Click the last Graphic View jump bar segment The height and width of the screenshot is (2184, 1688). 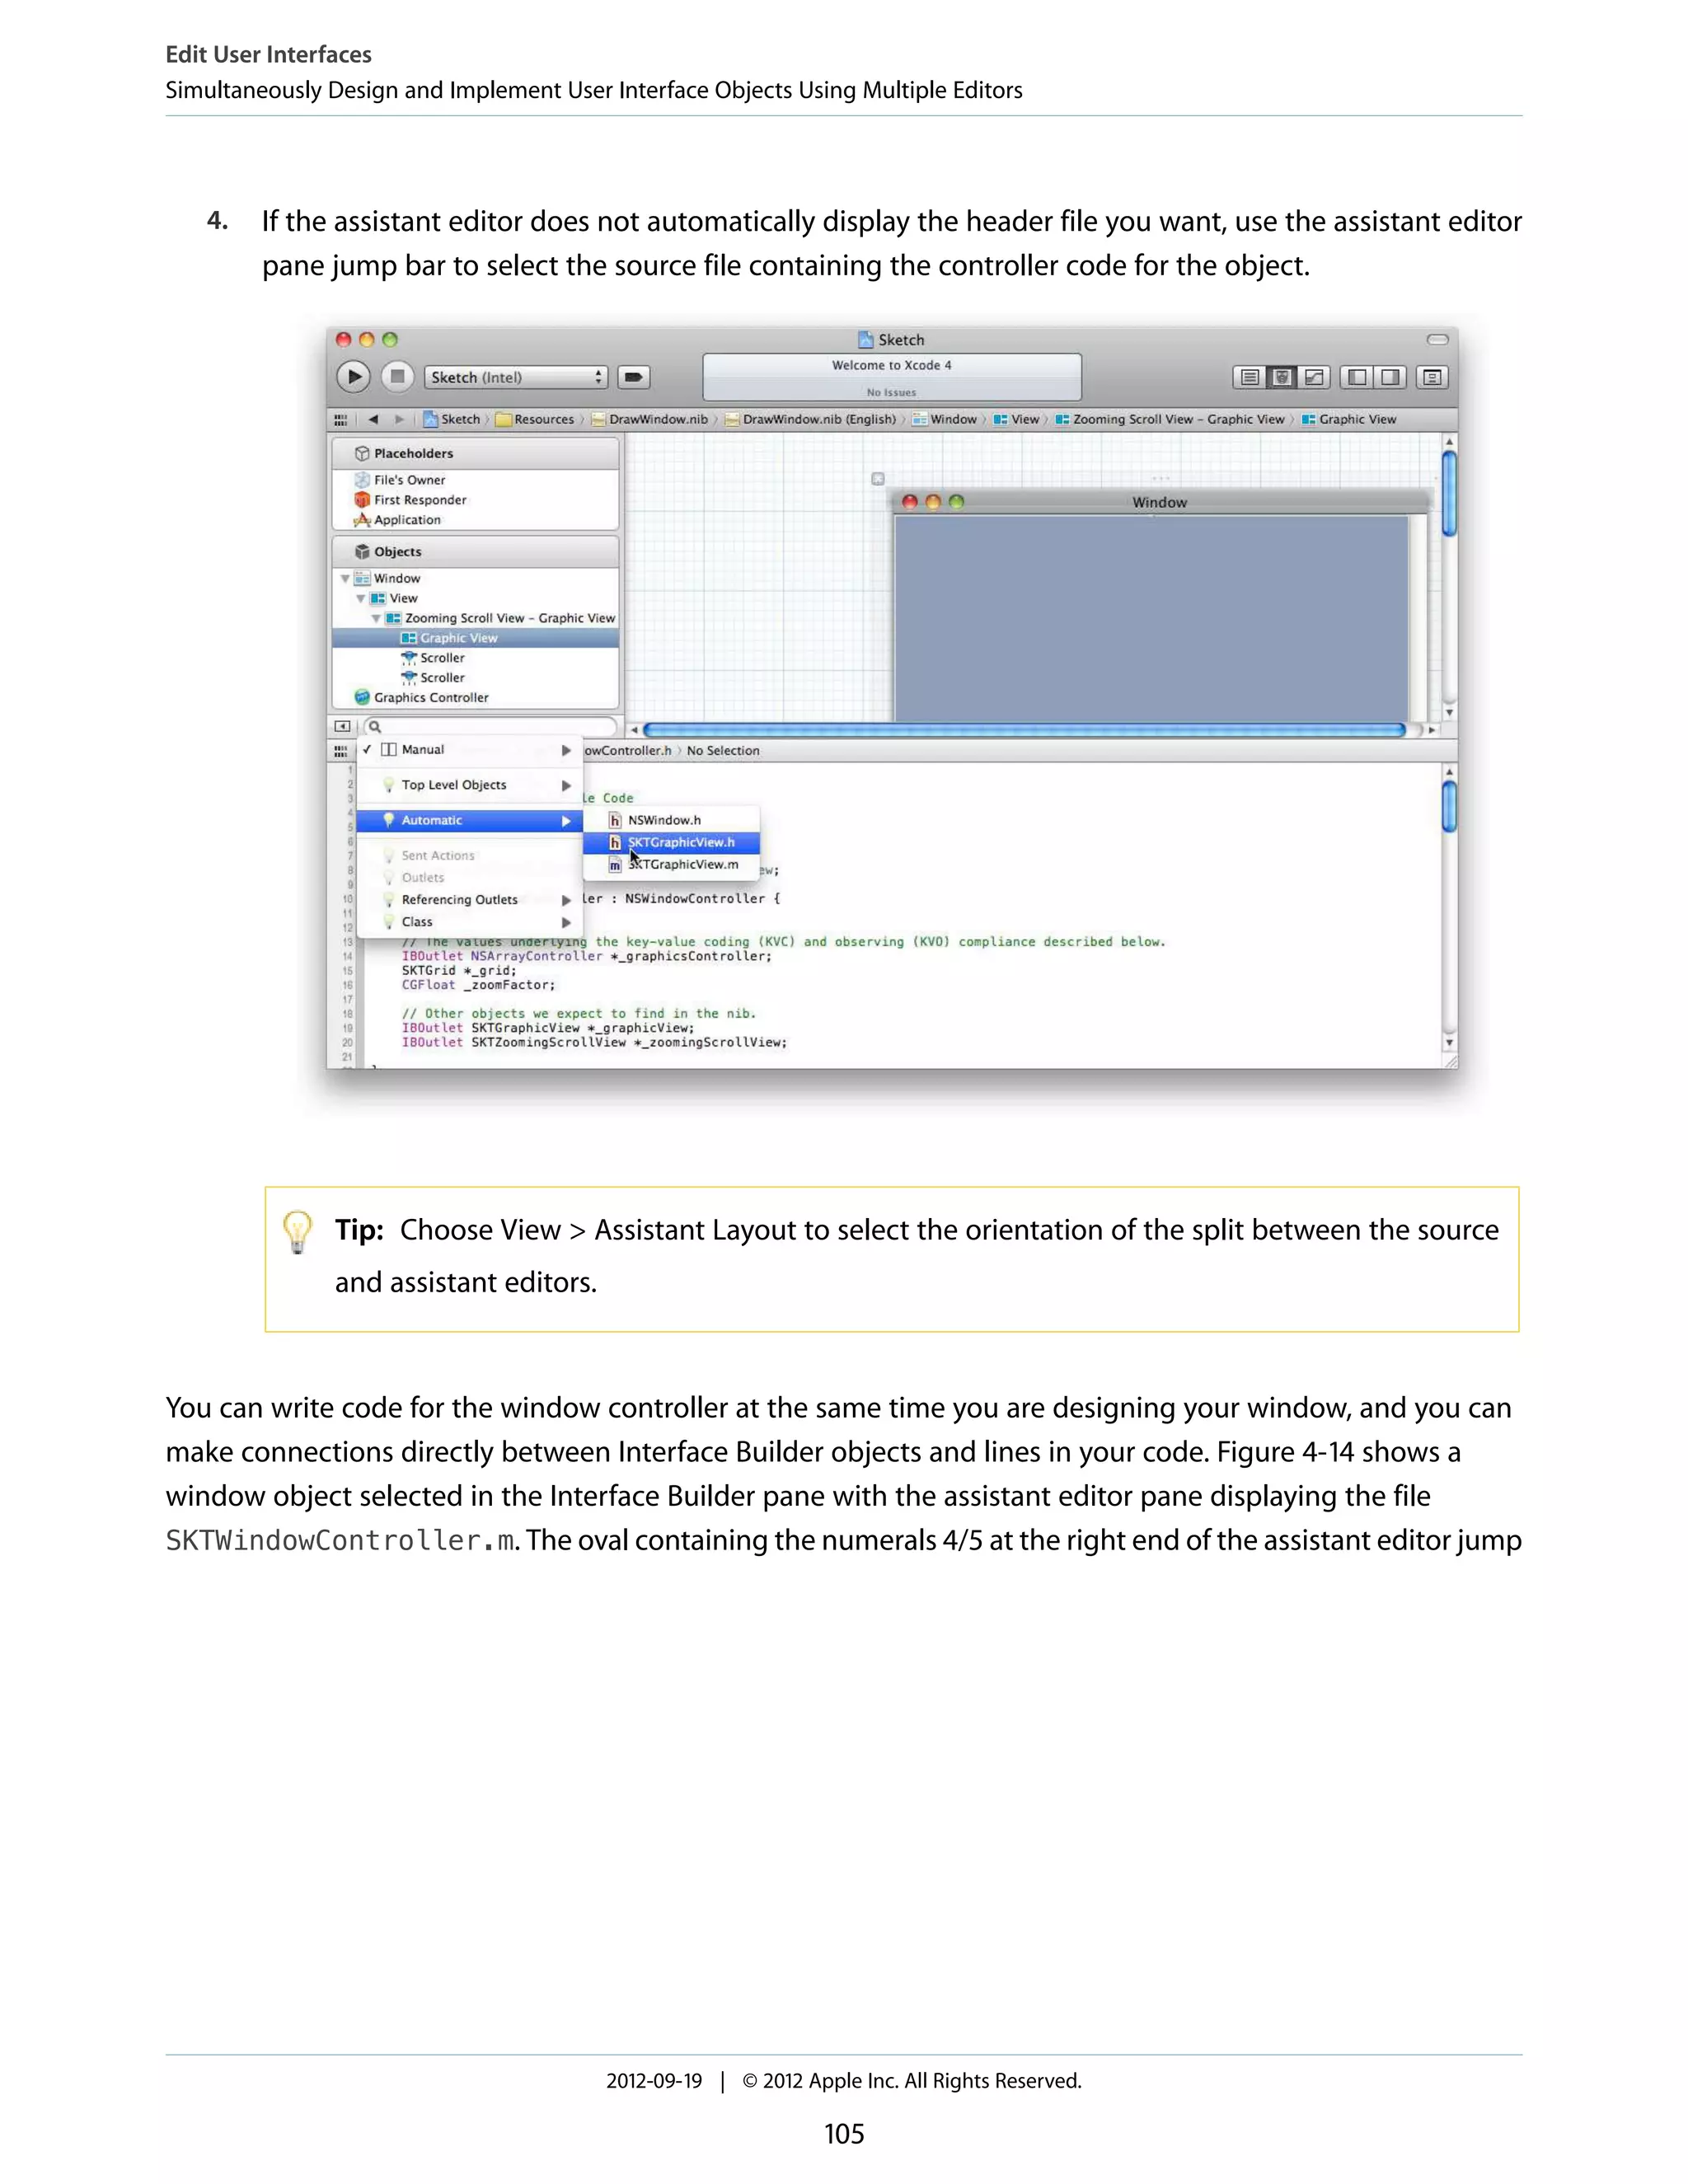(x=1349, y=420)
